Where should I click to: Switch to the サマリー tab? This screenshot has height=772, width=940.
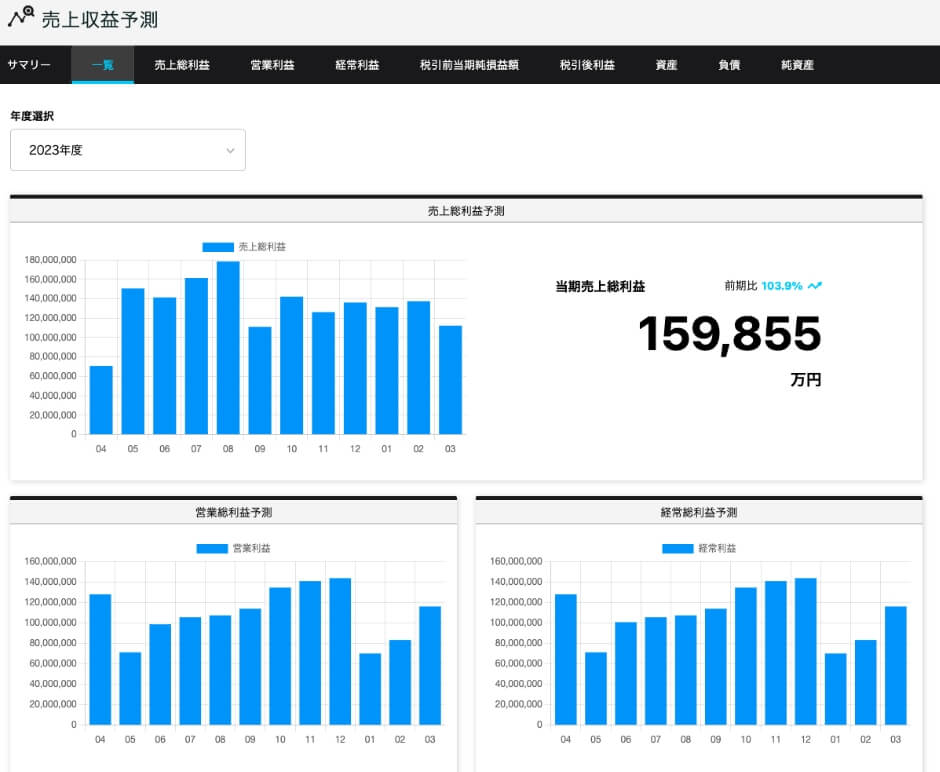click(x=31, y=64)
